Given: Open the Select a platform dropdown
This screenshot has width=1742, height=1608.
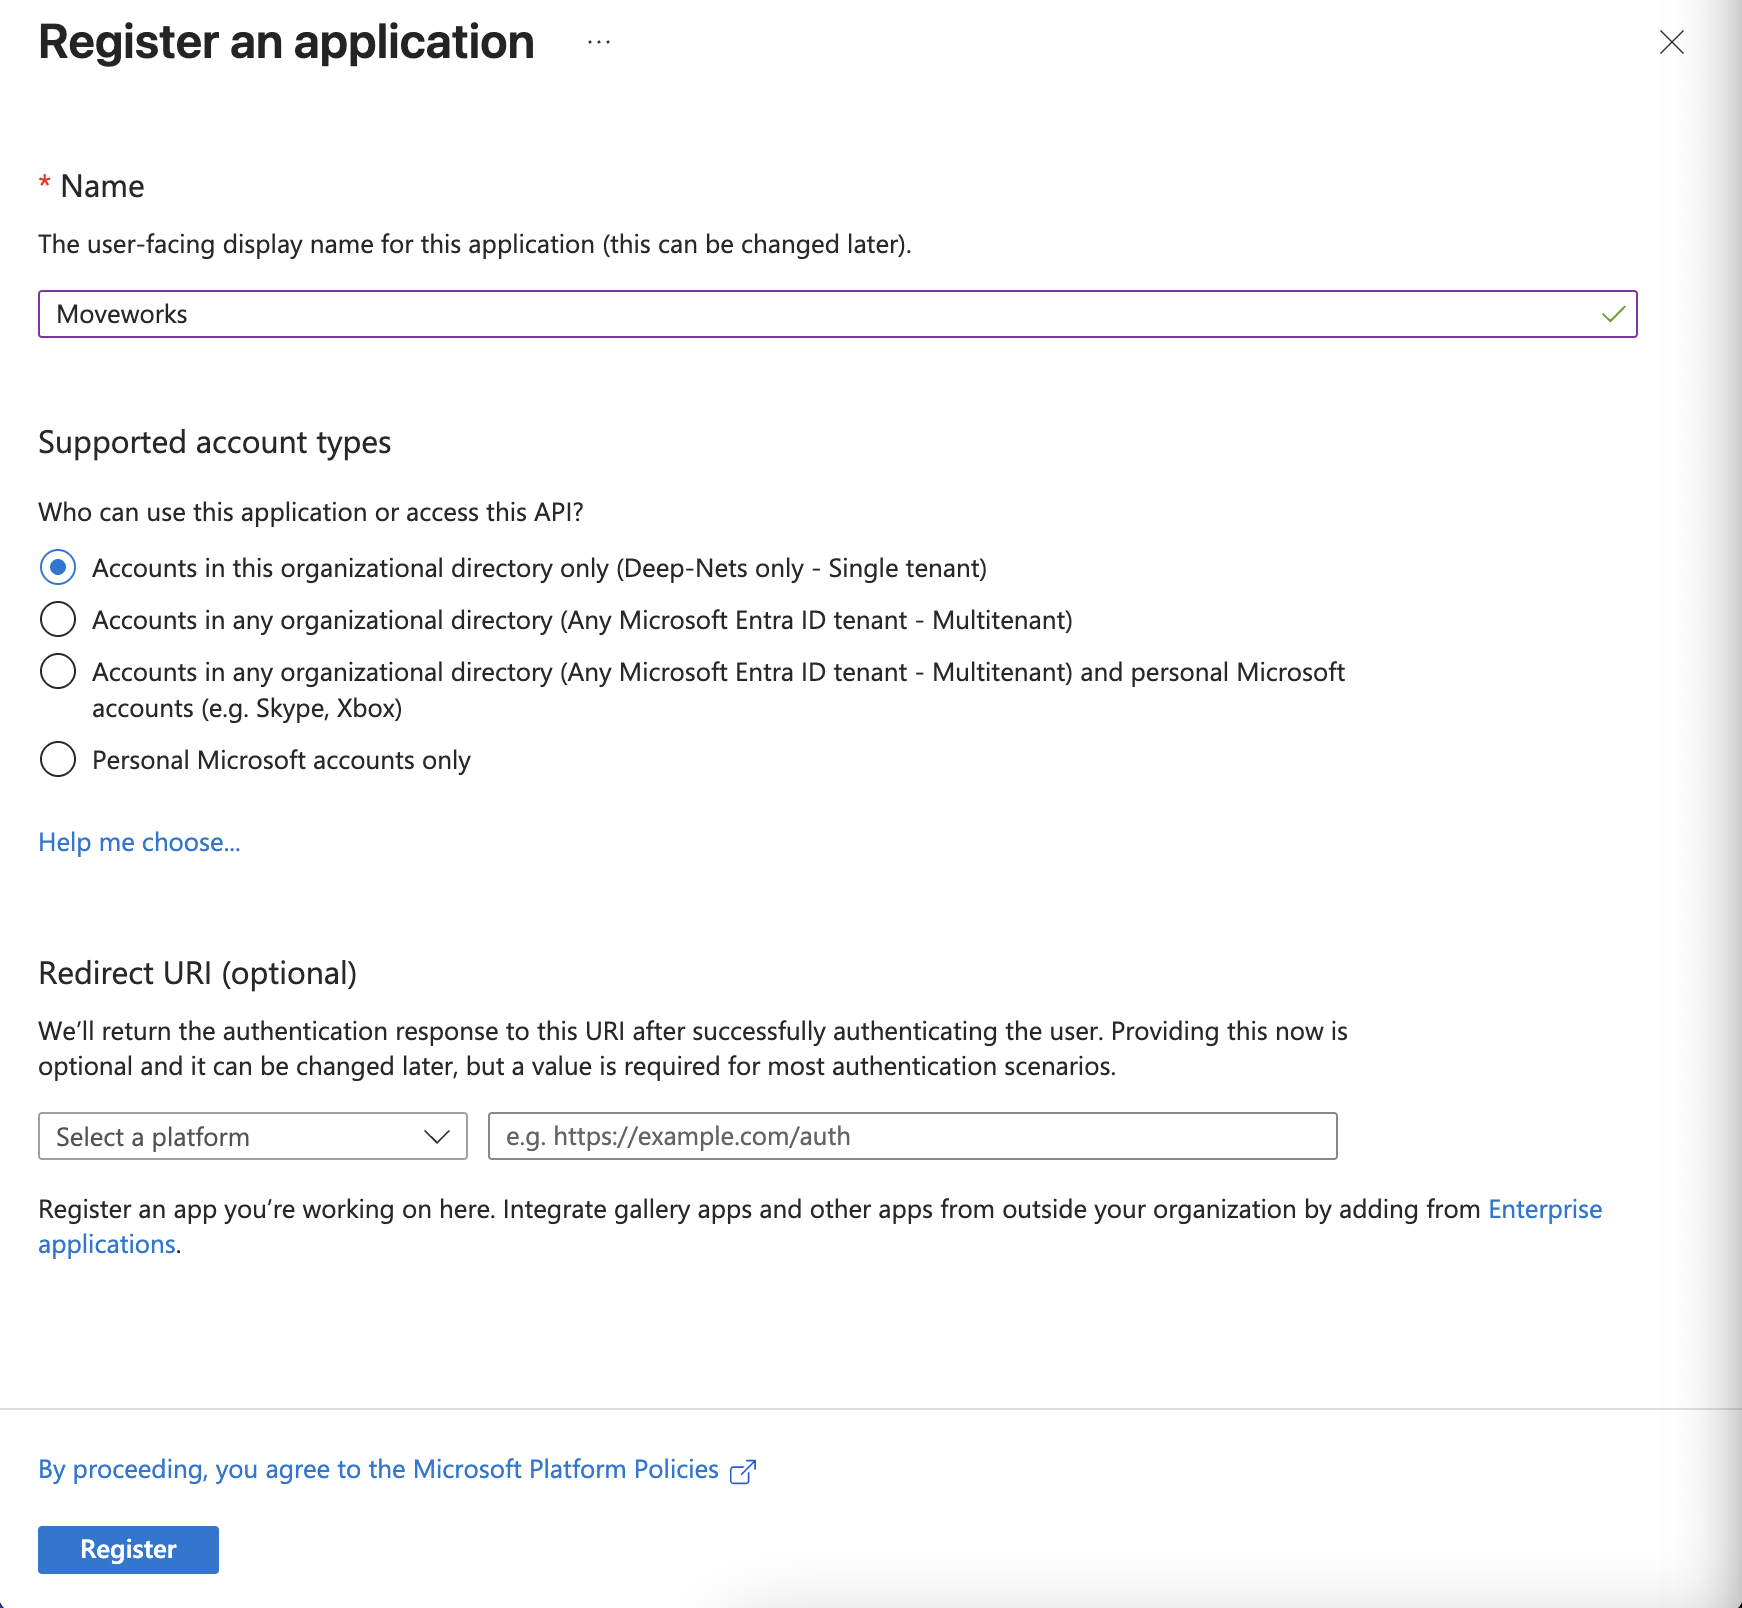Looking at the screenshot, I should click(253, 1136).
